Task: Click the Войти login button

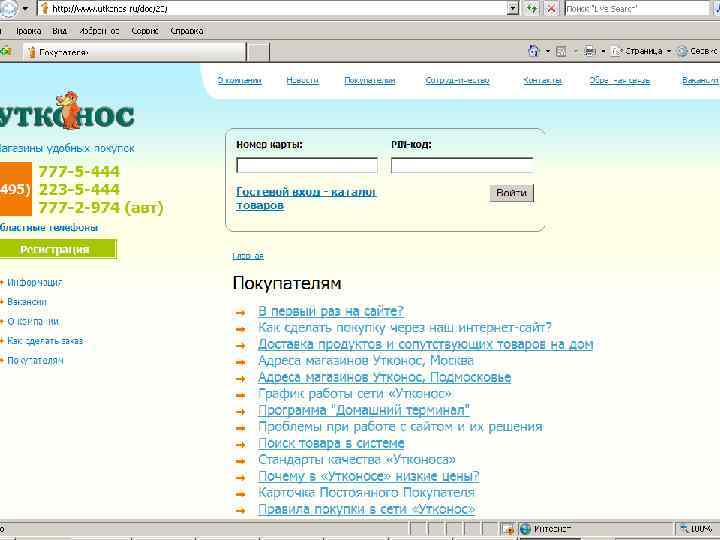Action: 512,193
